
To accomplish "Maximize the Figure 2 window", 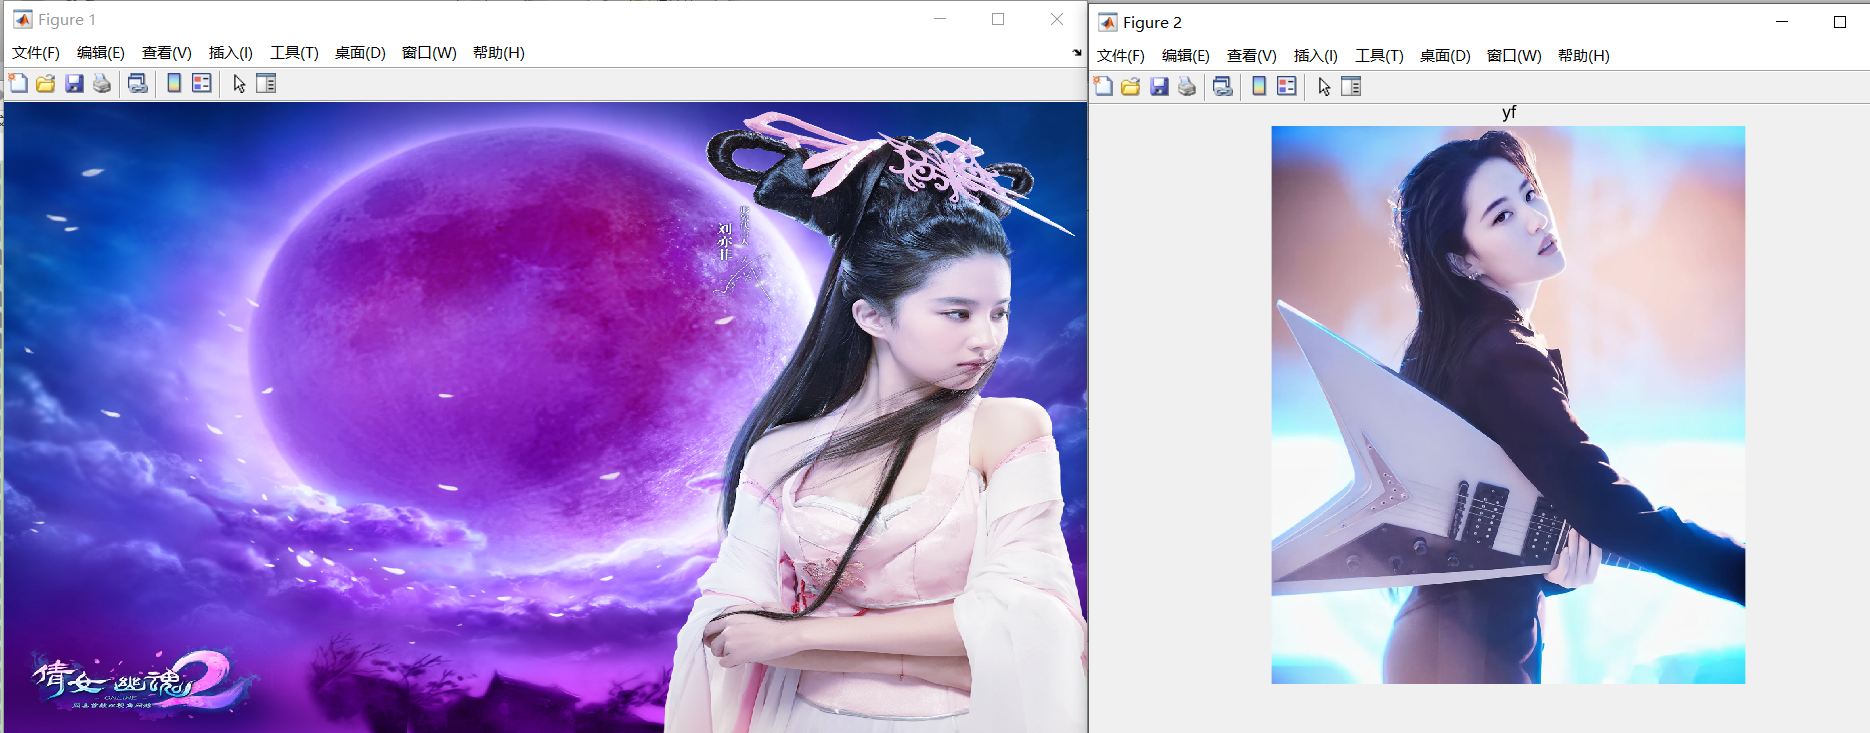I will point(1840,22).
